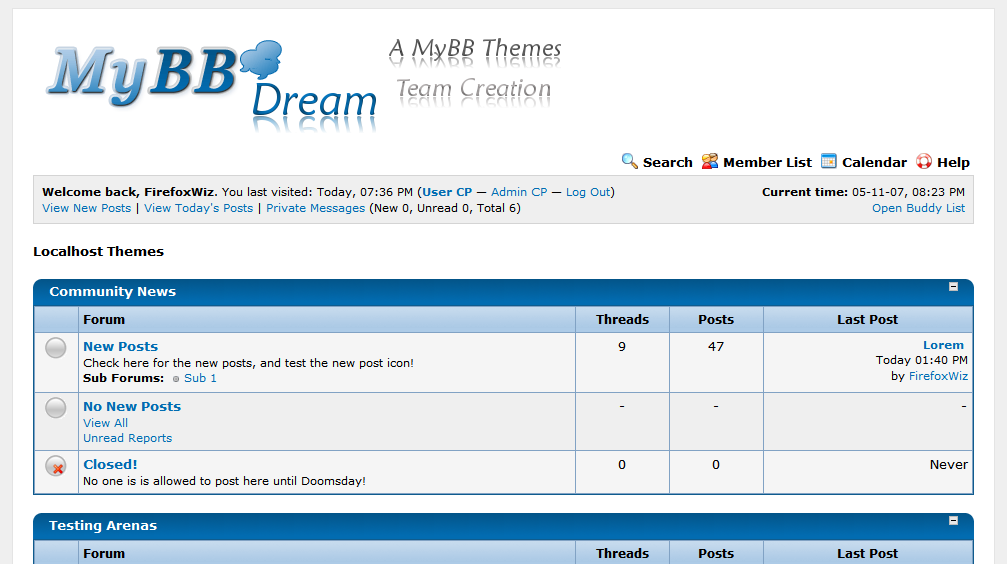Click the New Posts forum status icon

pos(56,348)
